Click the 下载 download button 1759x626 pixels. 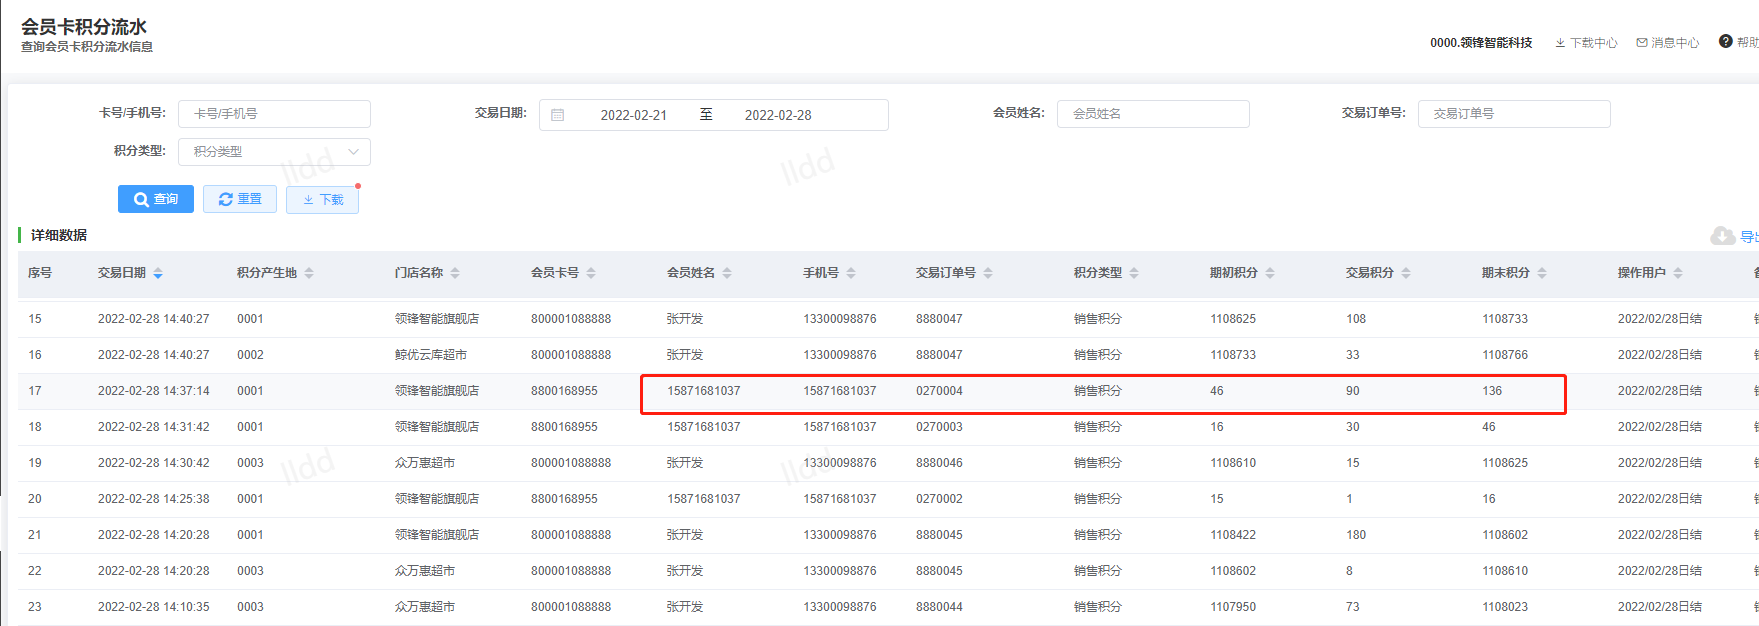322,199
